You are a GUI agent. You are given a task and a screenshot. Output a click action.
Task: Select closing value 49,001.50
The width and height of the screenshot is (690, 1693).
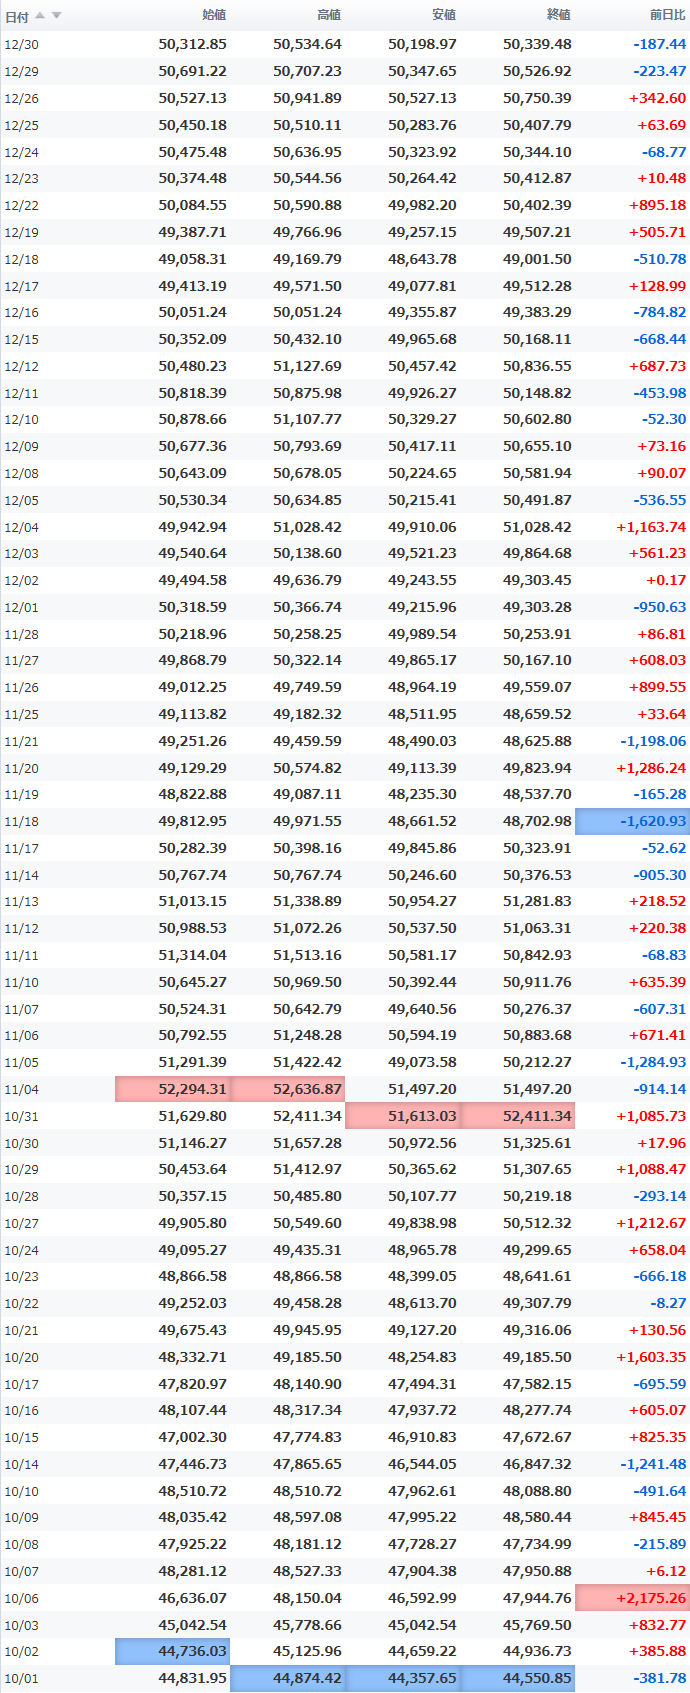[537, 259]
